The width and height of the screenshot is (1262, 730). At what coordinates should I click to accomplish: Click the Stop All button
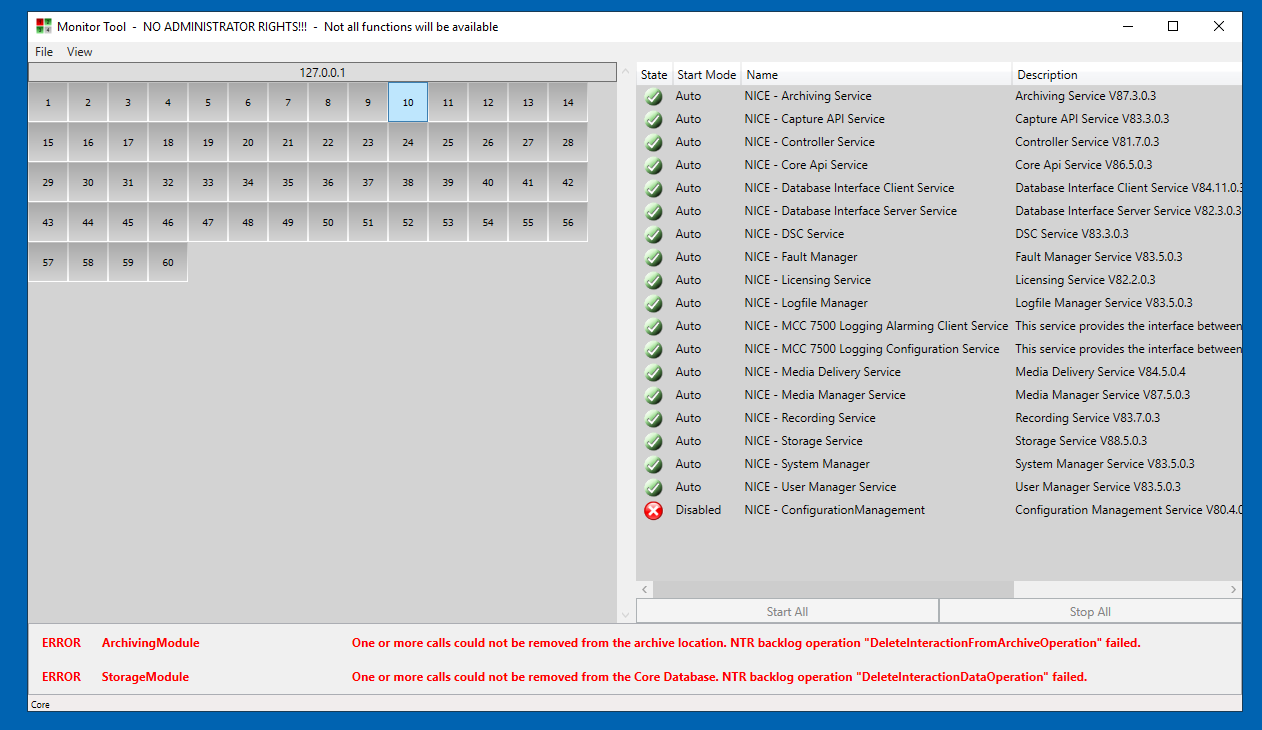click(x=1090, y=611)
